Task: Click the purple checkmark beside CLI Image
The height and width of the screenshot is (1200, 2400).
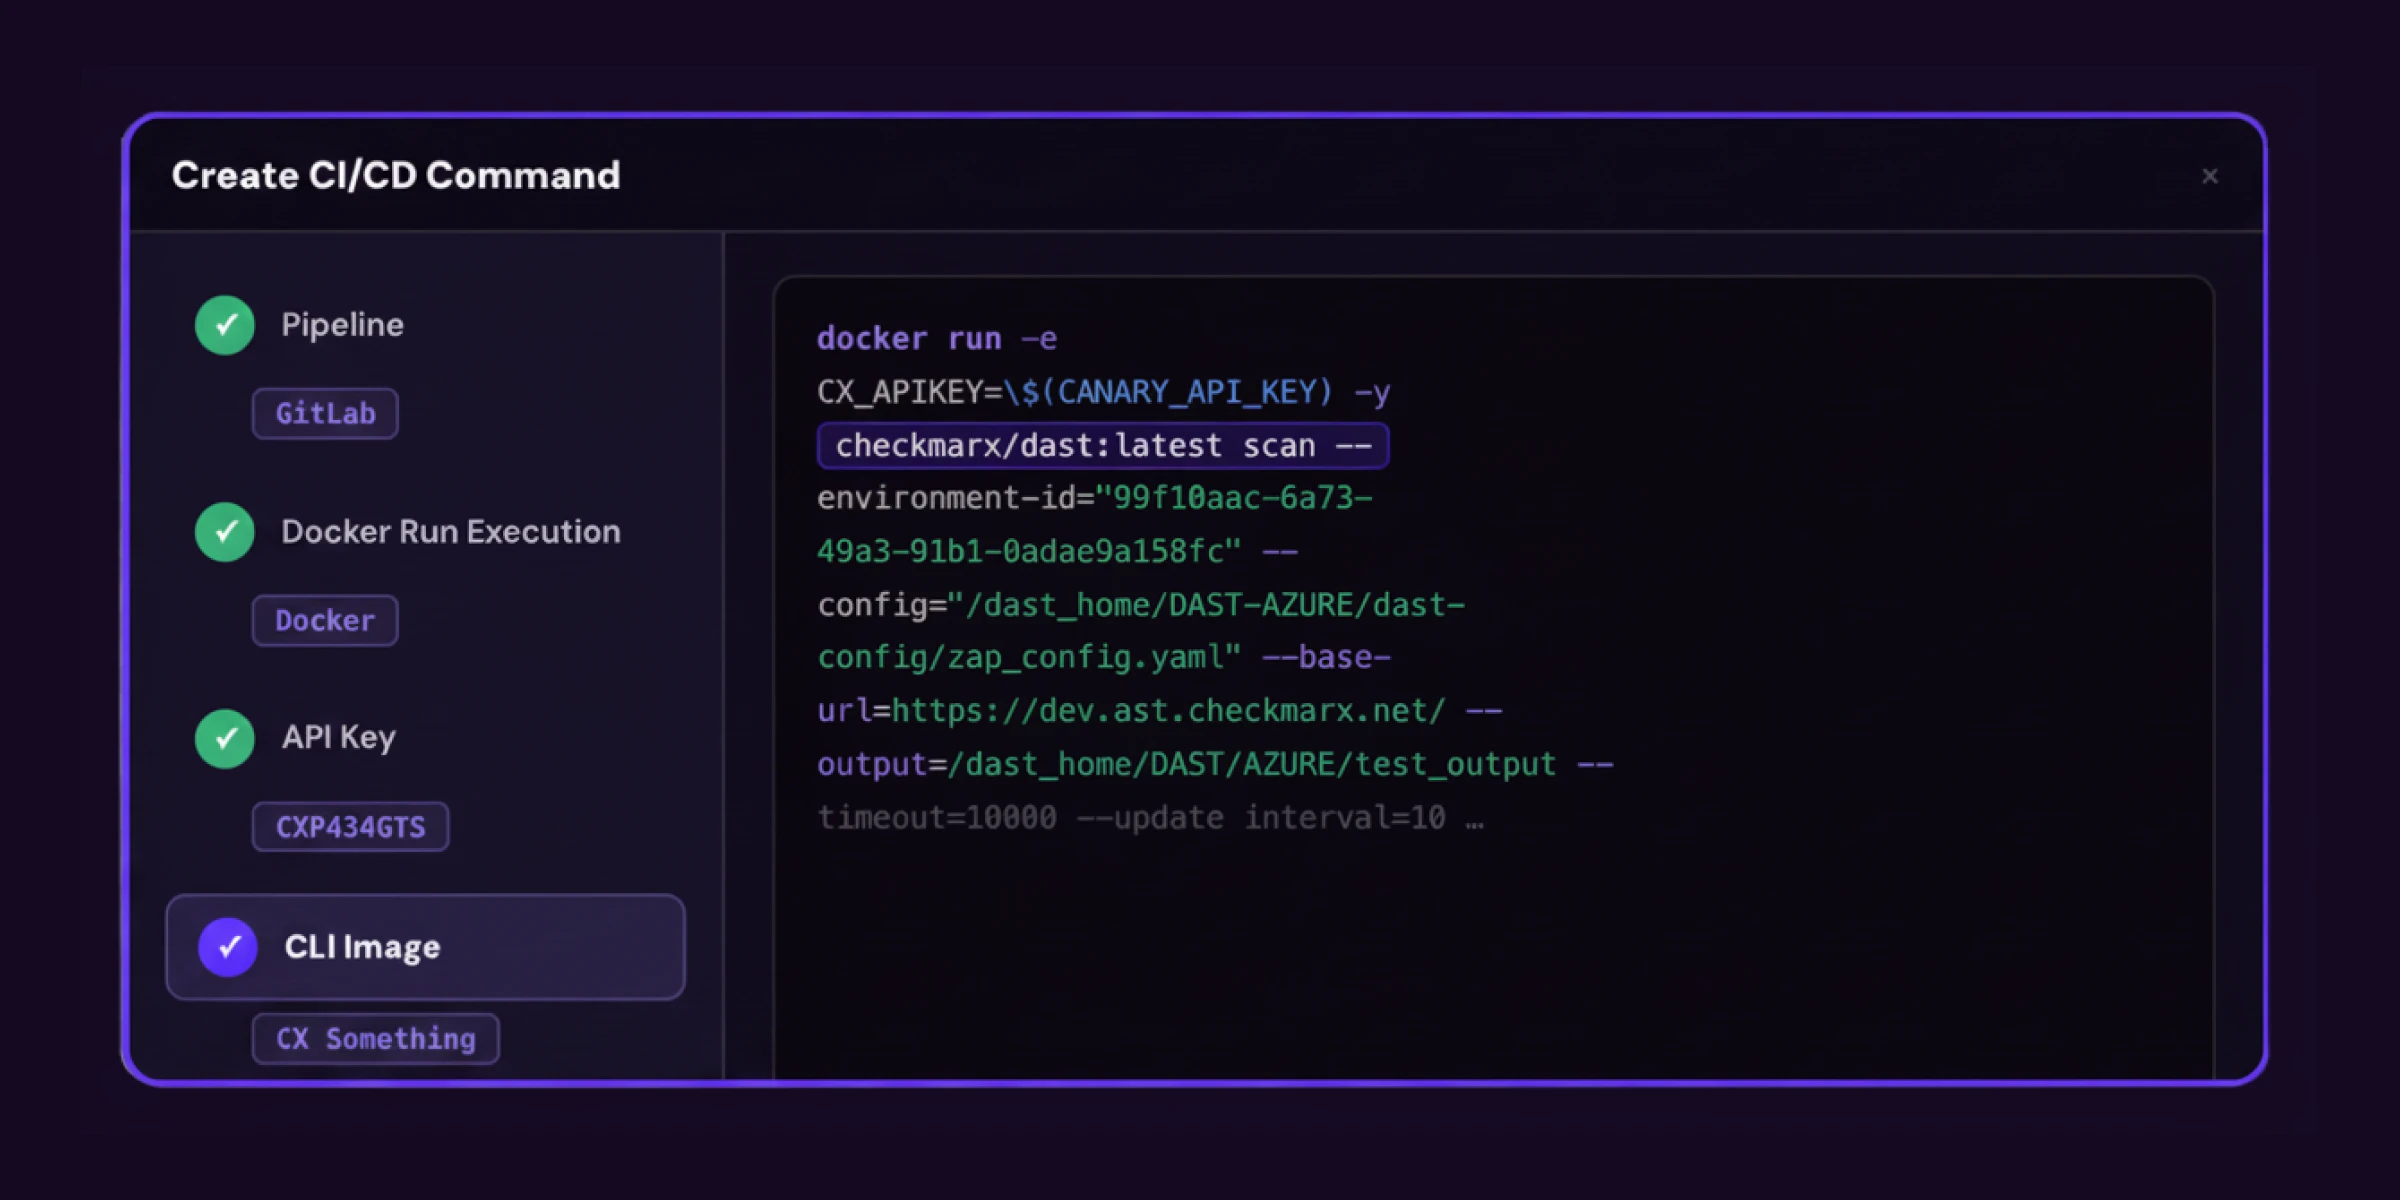Action: coord(228,946)
